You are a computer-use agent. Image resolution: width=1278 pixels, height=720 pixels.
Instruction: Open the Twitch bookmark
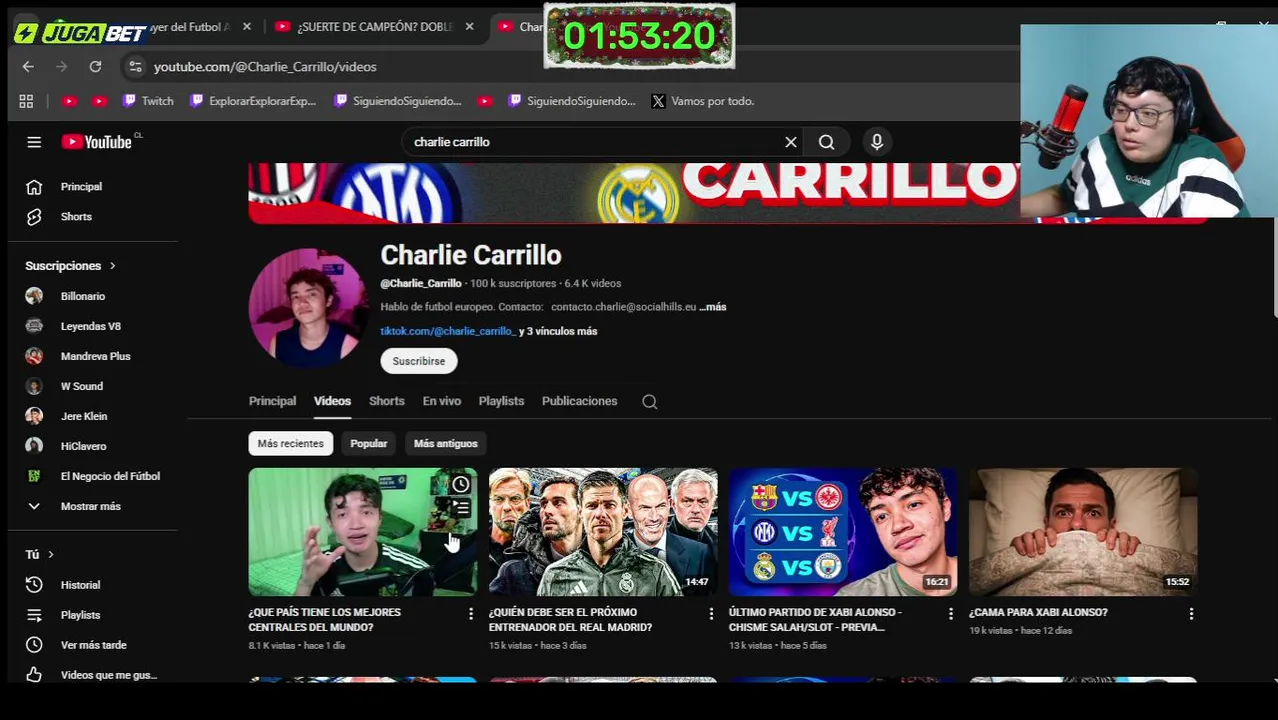click(148, 101)
